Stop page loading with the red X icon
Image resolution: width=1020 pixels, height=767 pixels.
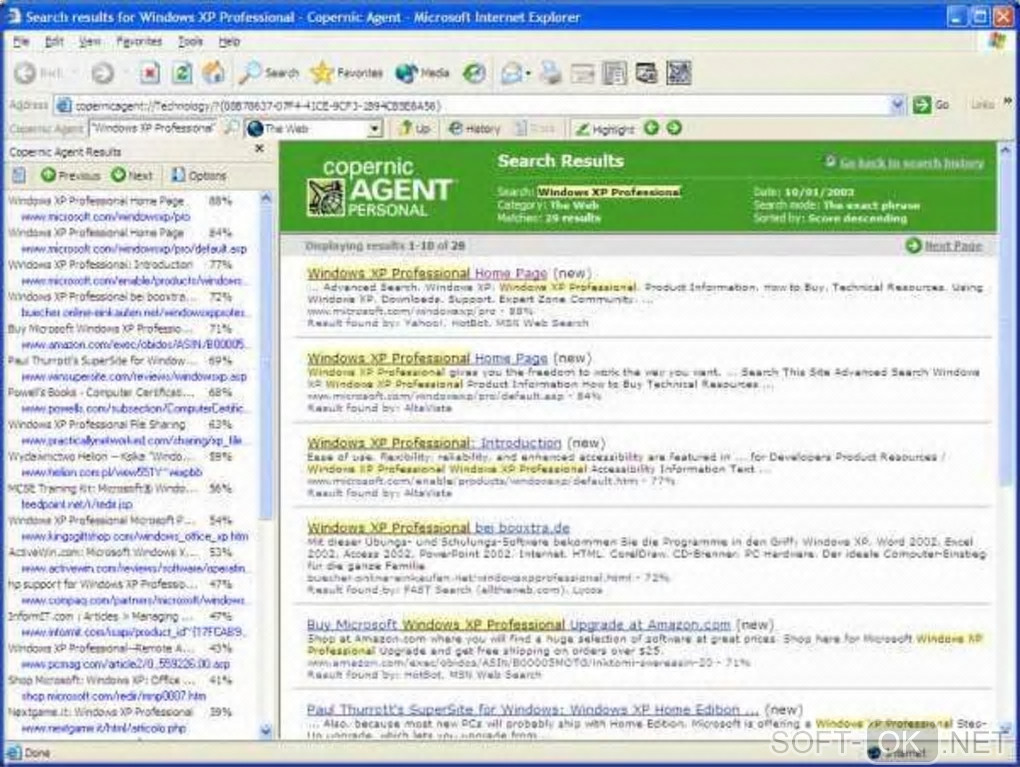pos(150,73)
